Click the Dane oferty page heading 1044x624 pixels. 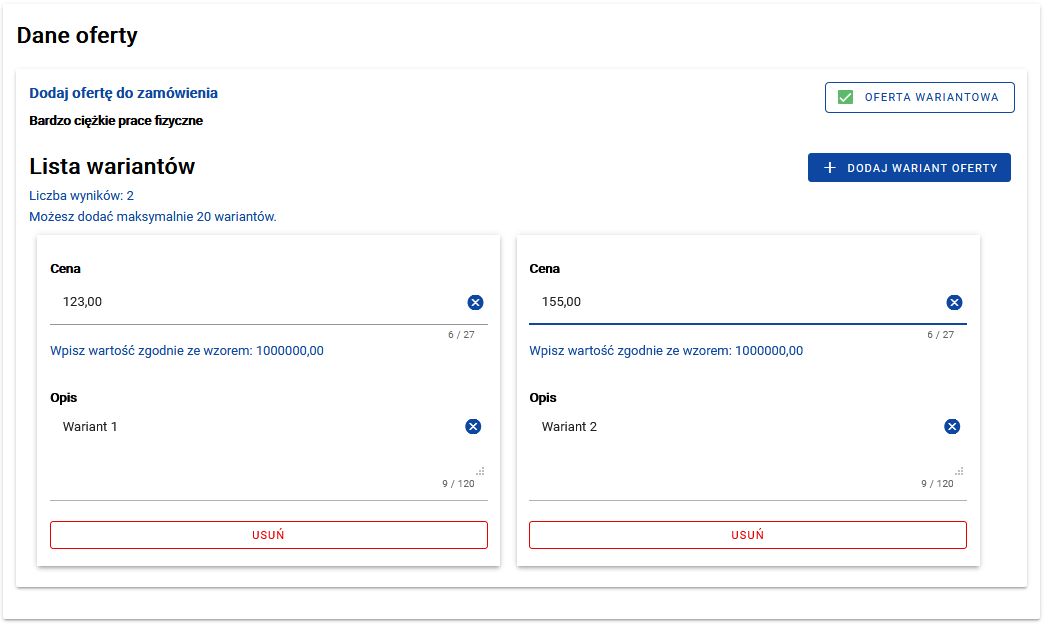[x=77, y=36]
